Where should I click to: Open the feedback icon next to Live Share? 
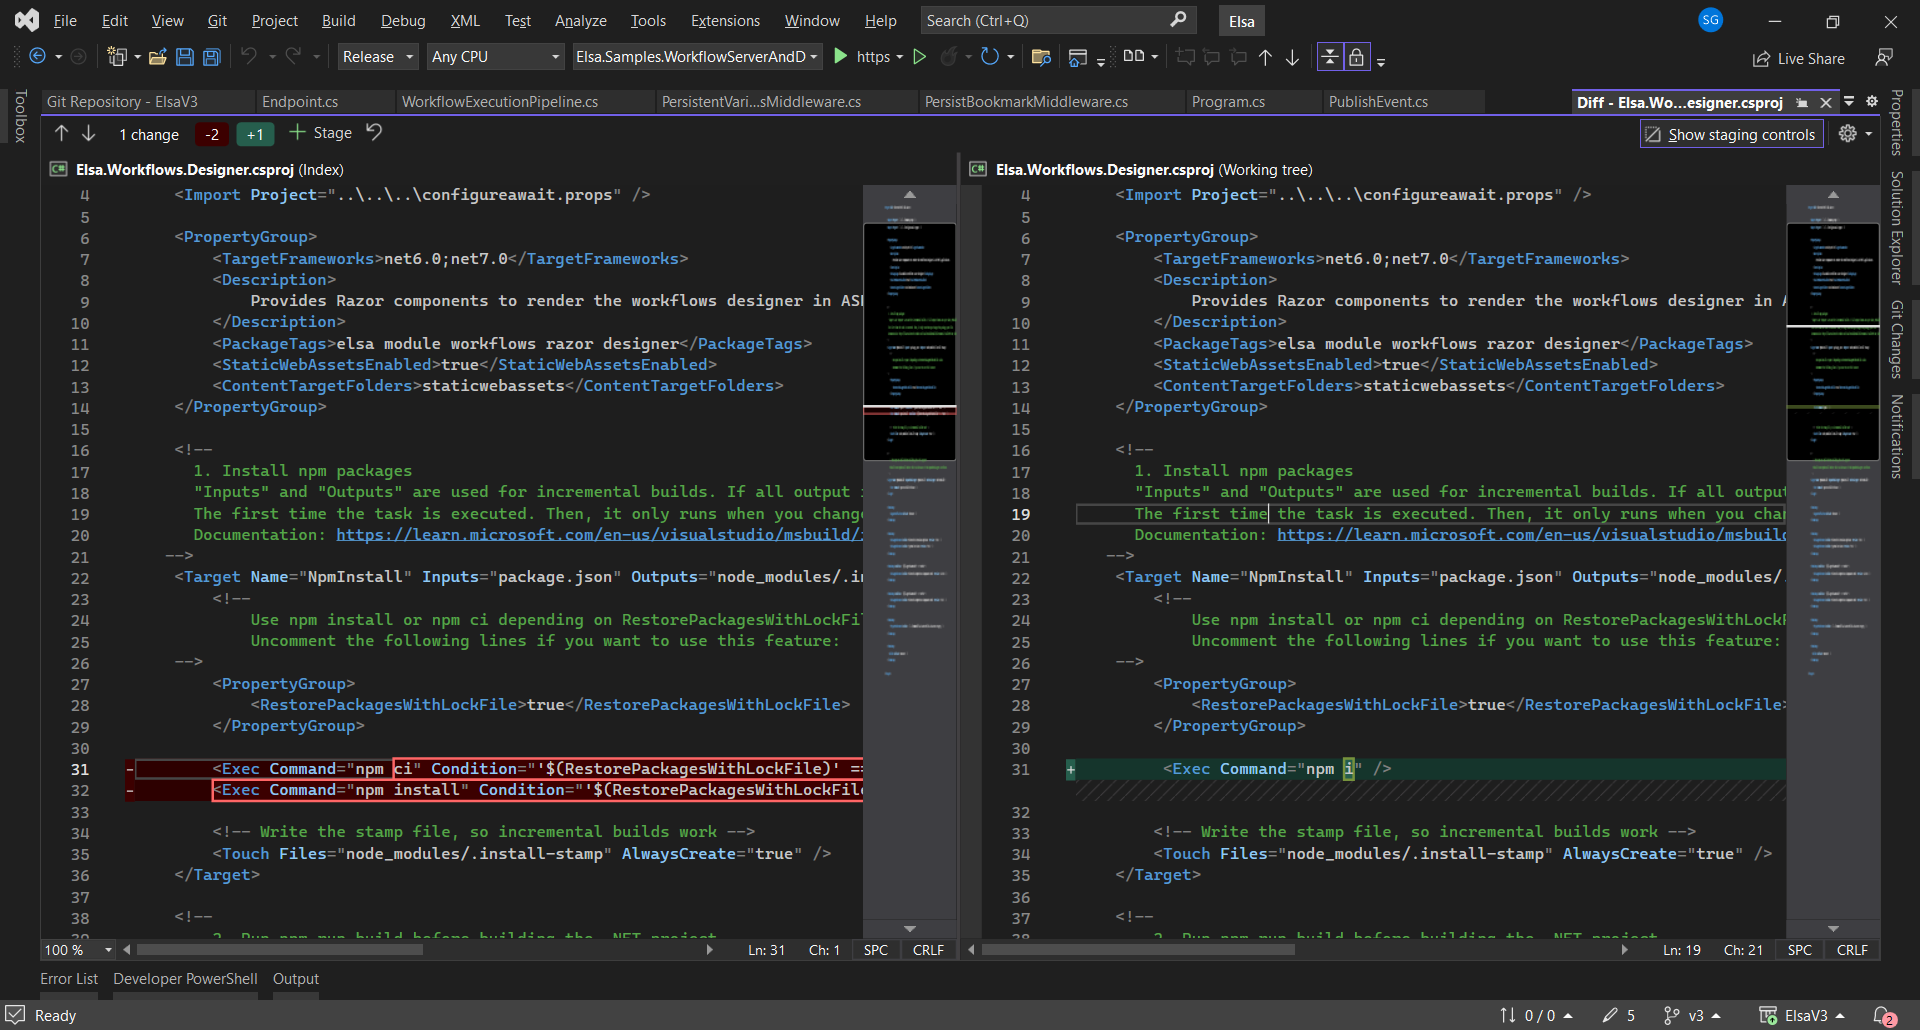tap(1884, 58)
